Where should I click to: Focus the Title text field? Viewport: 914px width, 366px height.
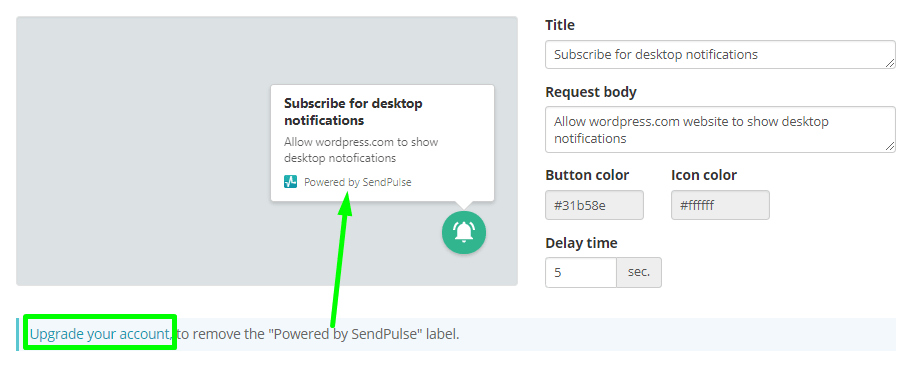point(720,54)
